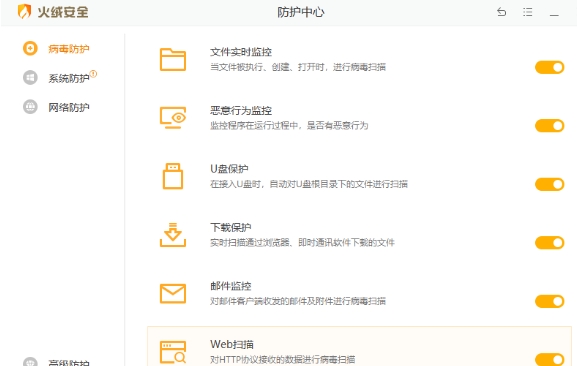The height and width of the screenshot is (366, 577).
Task: Open 文件实时监控 settings title
Action: (241, 52)
